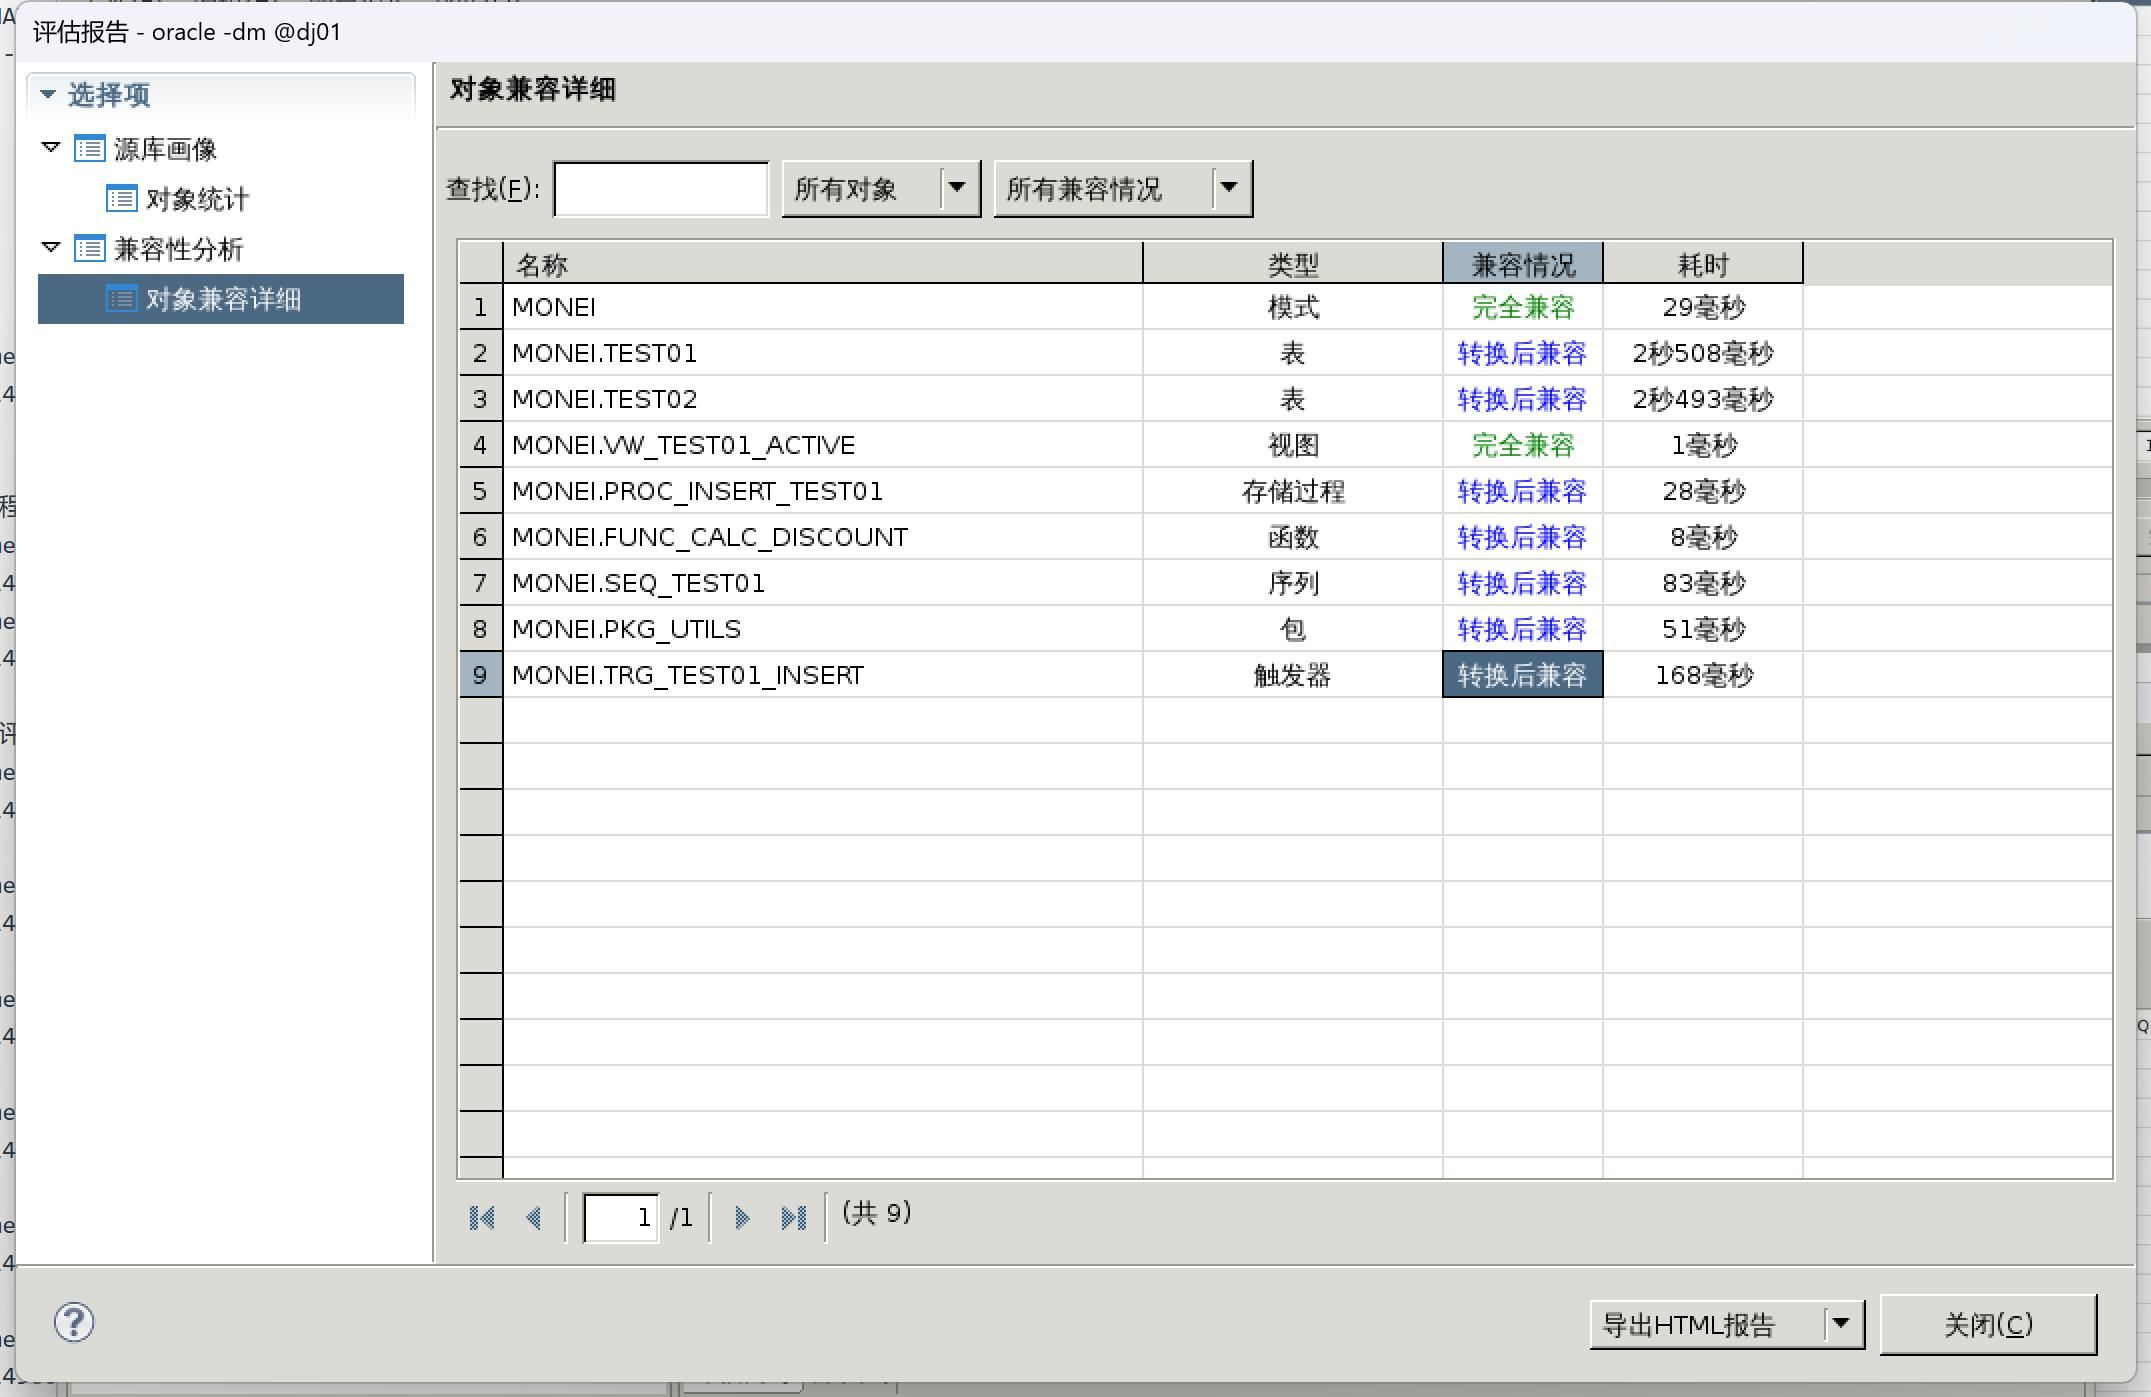
Task: Click the help question mark icon
Action: 74,1323
